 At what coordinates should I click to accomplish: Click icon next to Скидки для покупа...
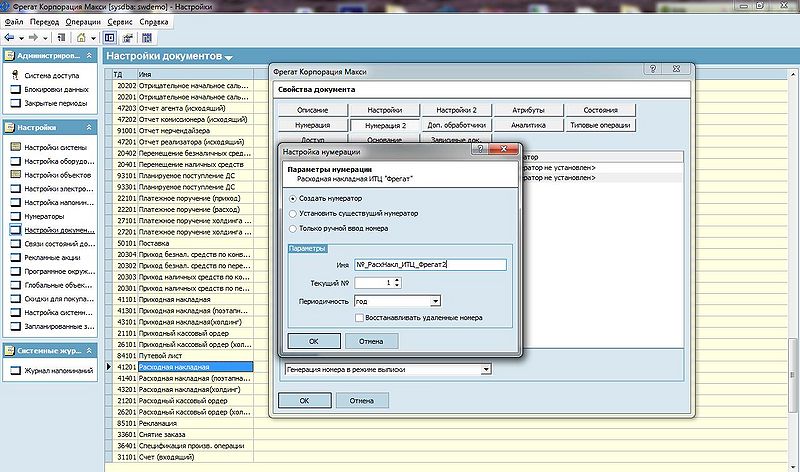[16, 299]
